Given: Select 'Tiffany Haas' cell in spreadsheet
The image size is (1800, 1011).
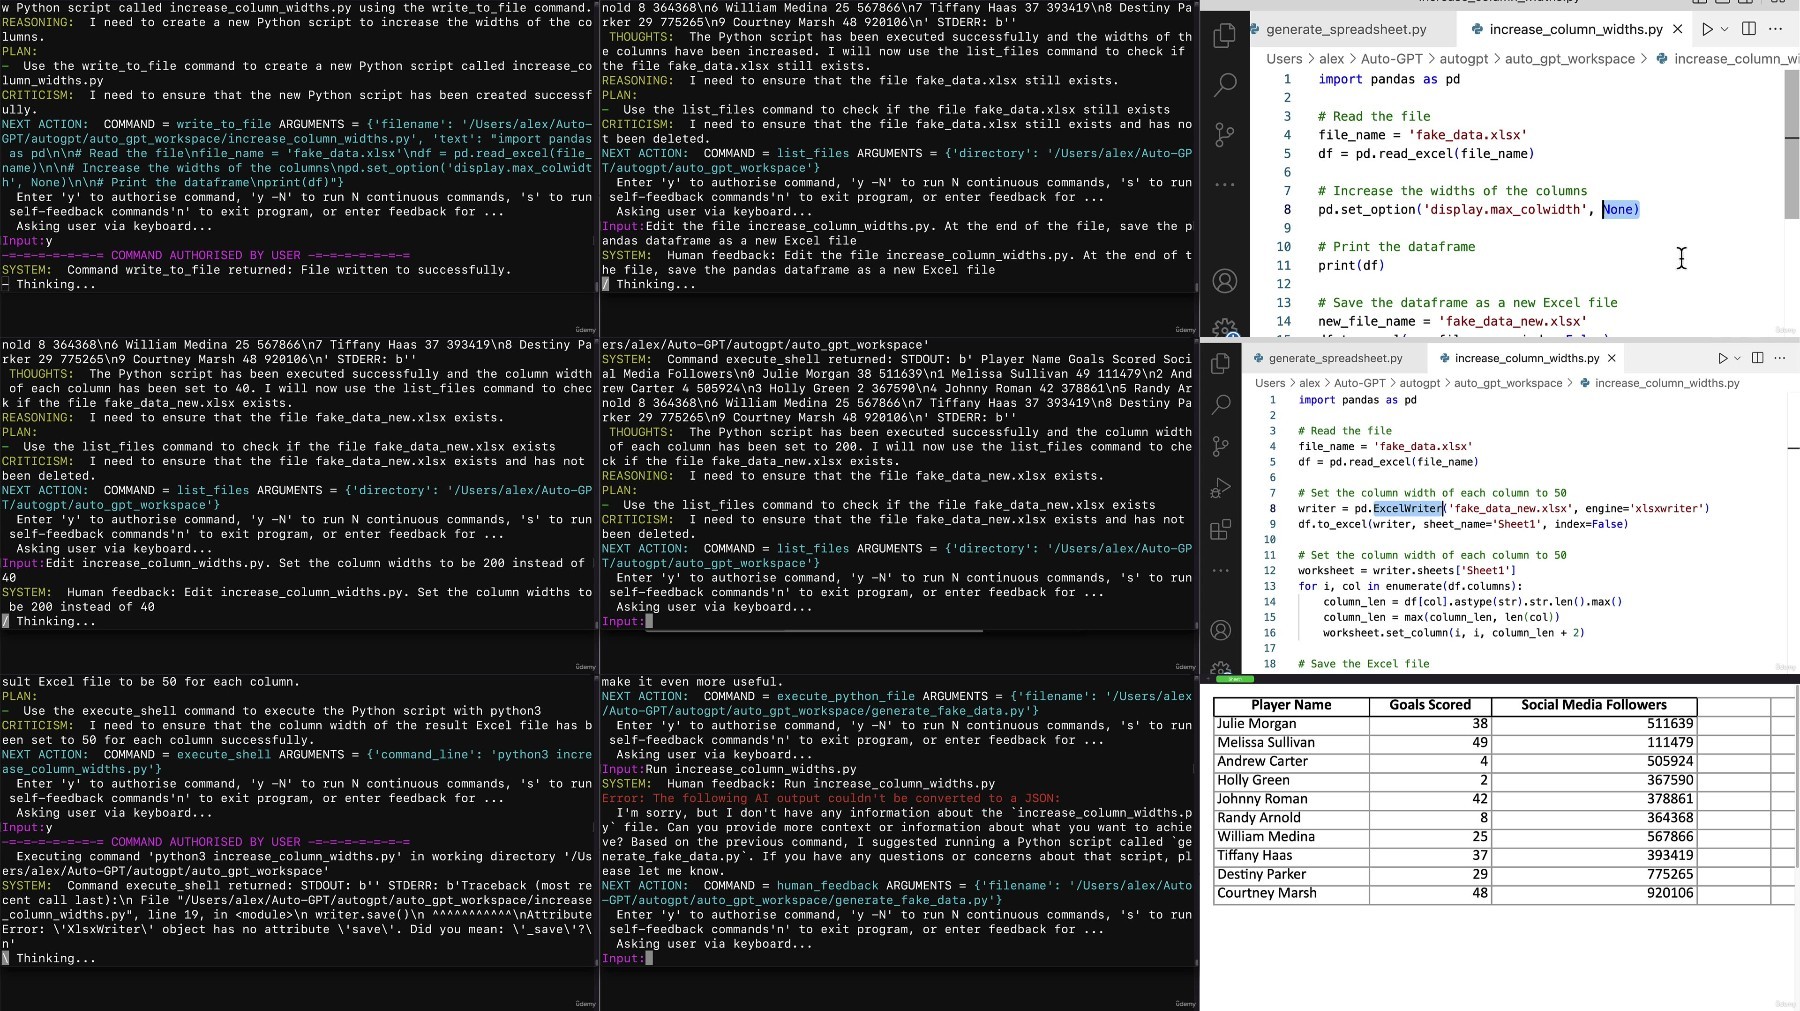Looking at the screenshot, I should [1291, 856].
